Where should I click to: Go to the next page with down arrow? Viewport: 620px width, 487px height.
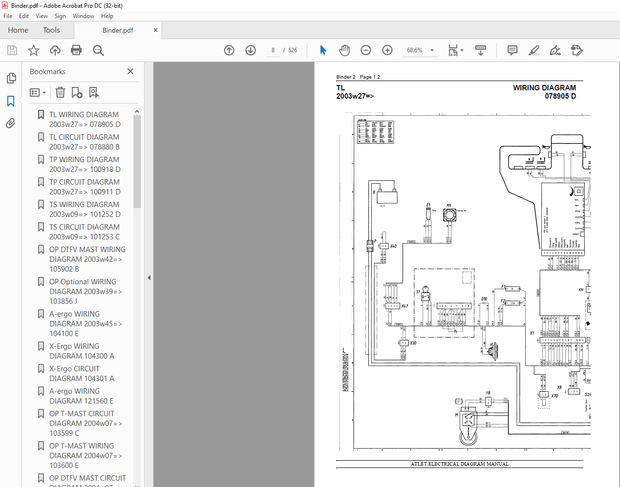[x=250, y=50]
